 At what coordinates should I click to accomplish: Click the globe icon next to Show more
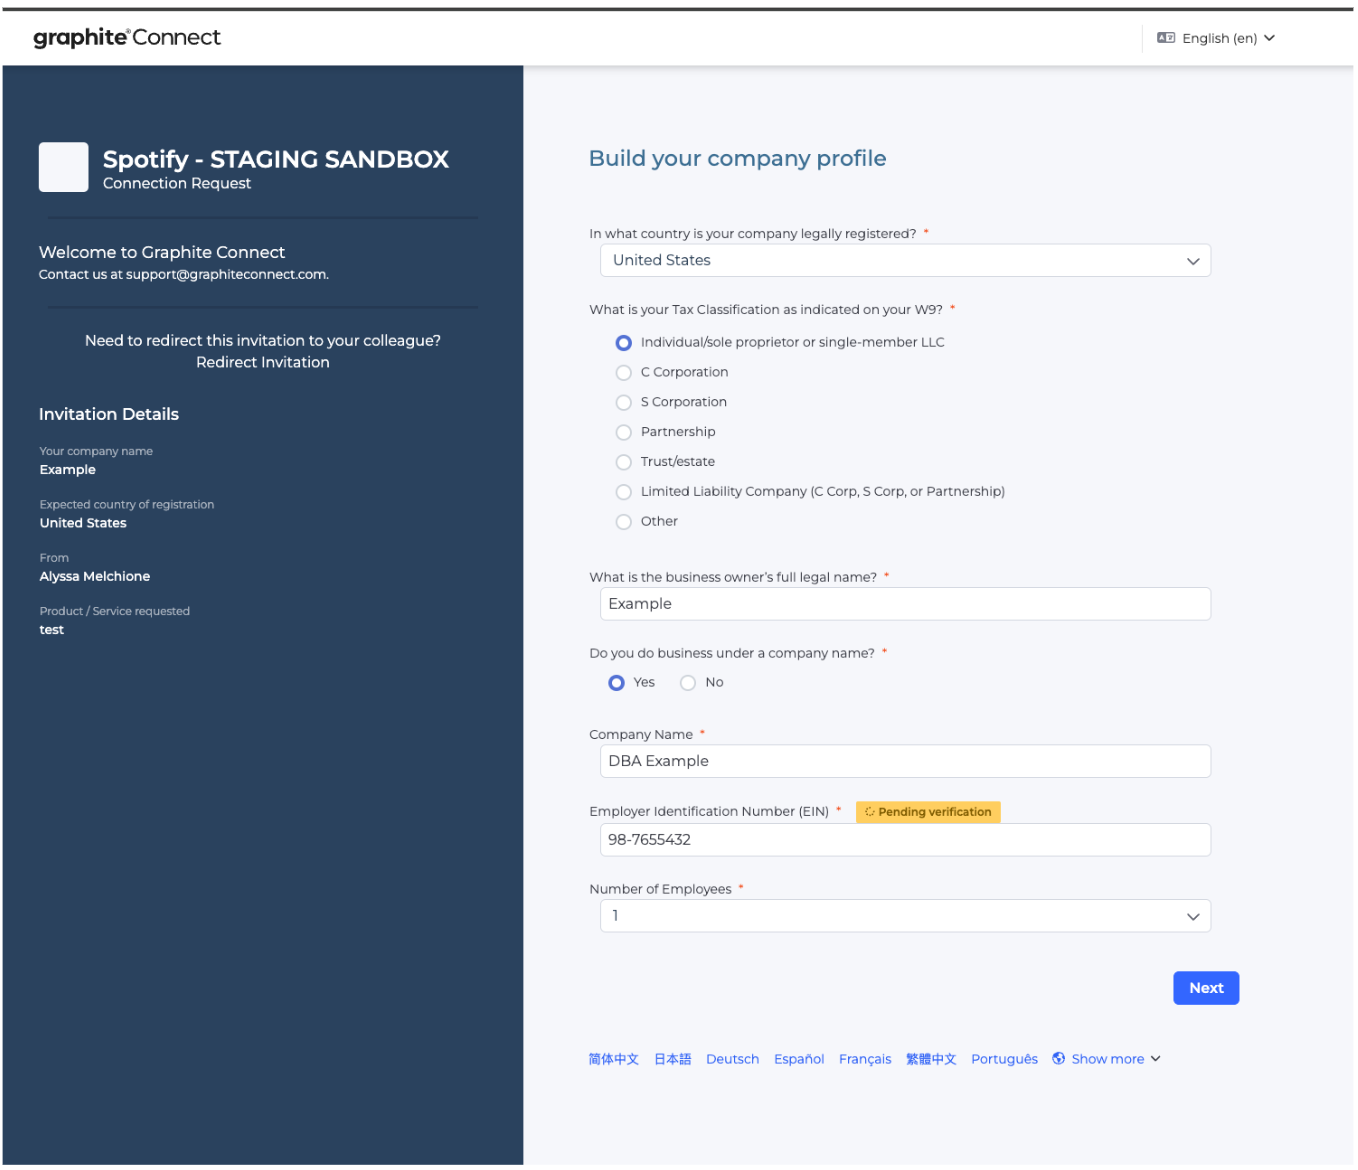tap(1058, 1058)
